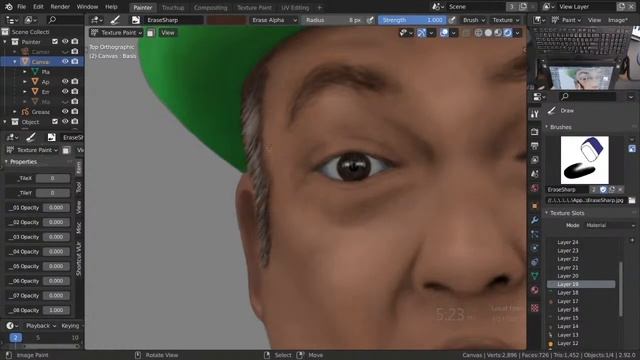
Task: Toggle the viewport gizmo display icon
Action: tap(422, 33)
